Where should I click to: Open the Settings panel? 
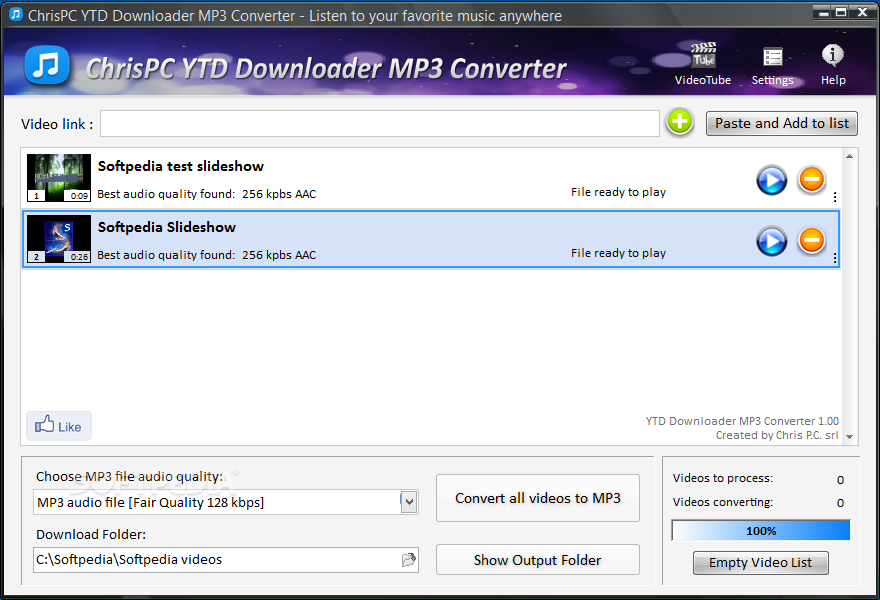(772, 66)
